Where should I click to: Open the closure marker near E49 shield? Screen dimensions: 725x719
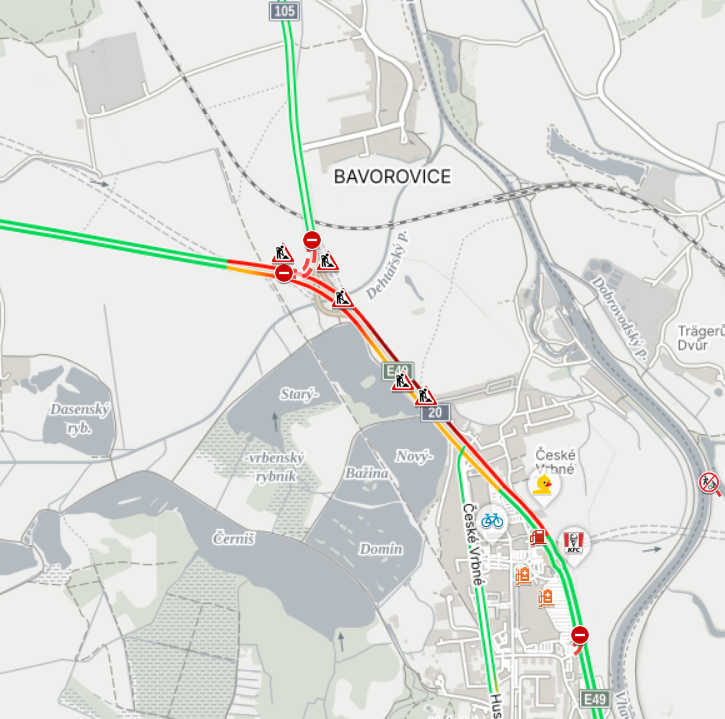(x=580, y=635)
